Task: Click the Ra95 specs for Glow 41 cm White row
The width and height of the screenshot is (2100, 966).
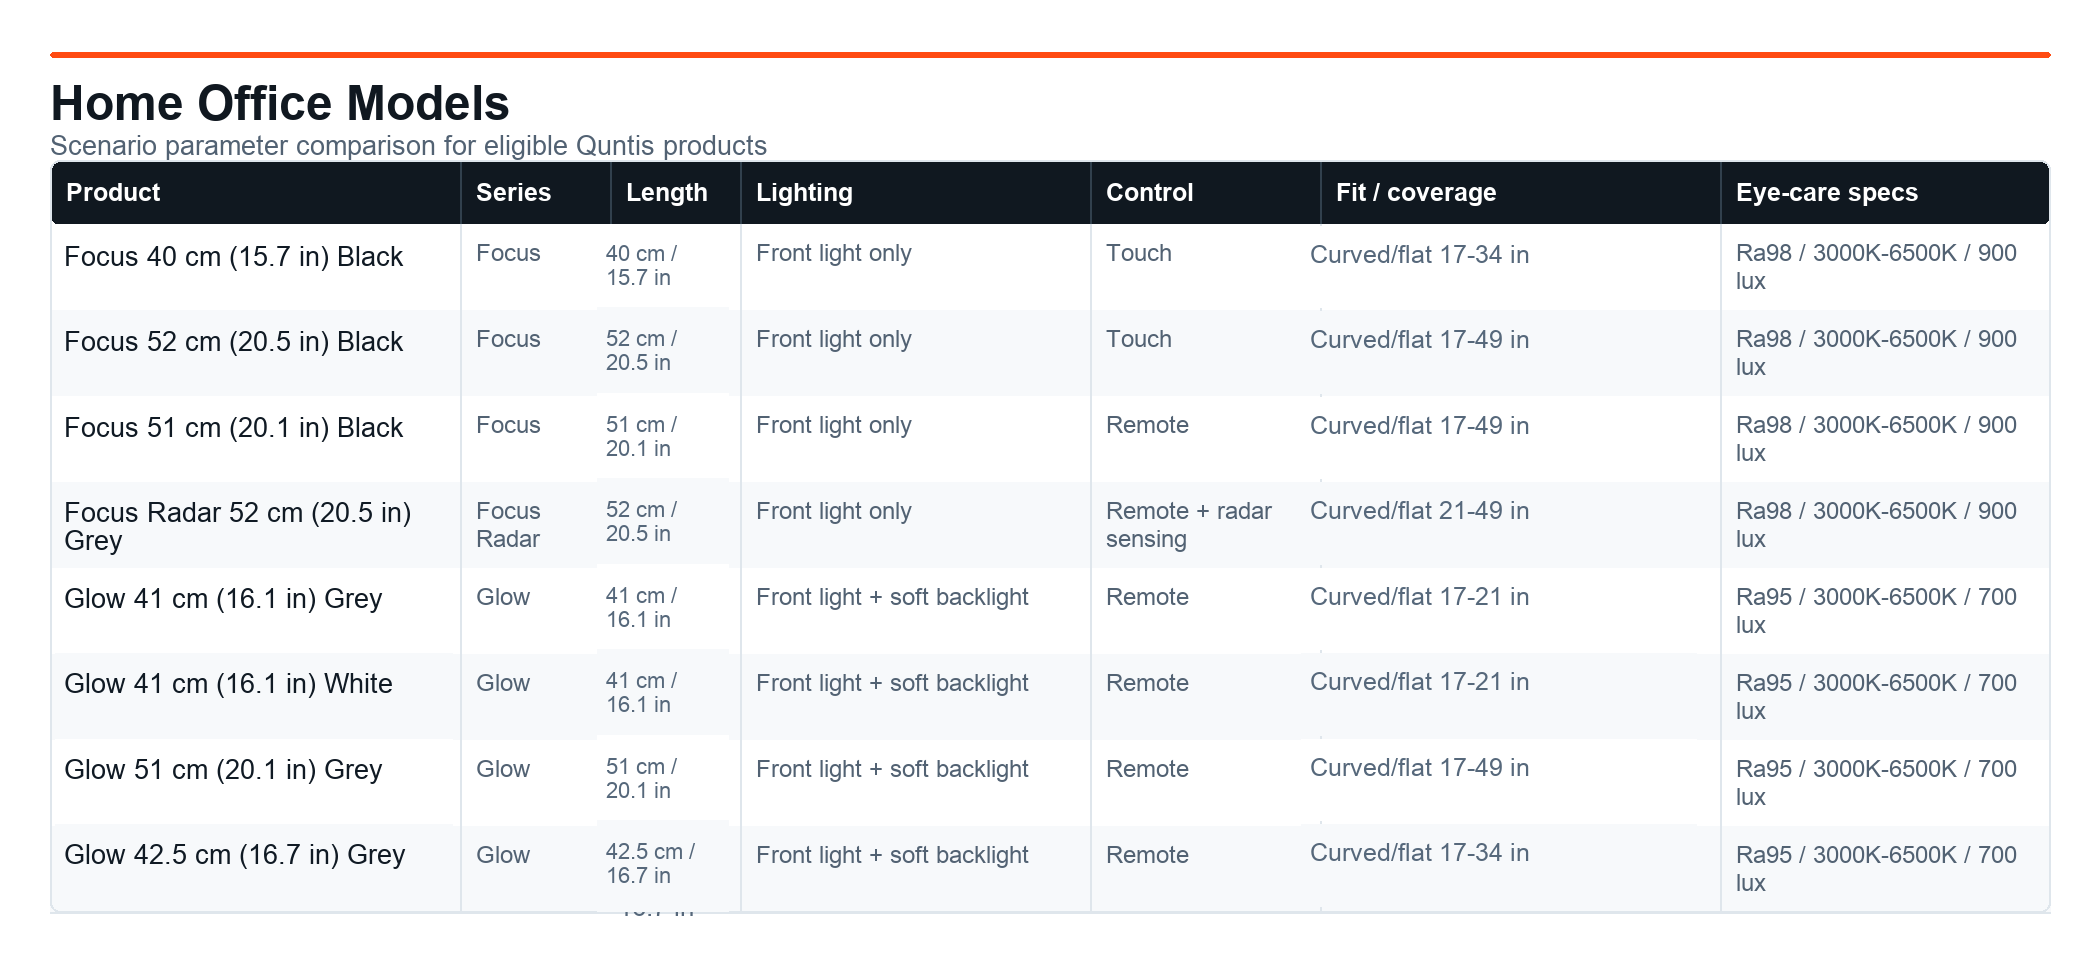Action: pos(1876,697)
